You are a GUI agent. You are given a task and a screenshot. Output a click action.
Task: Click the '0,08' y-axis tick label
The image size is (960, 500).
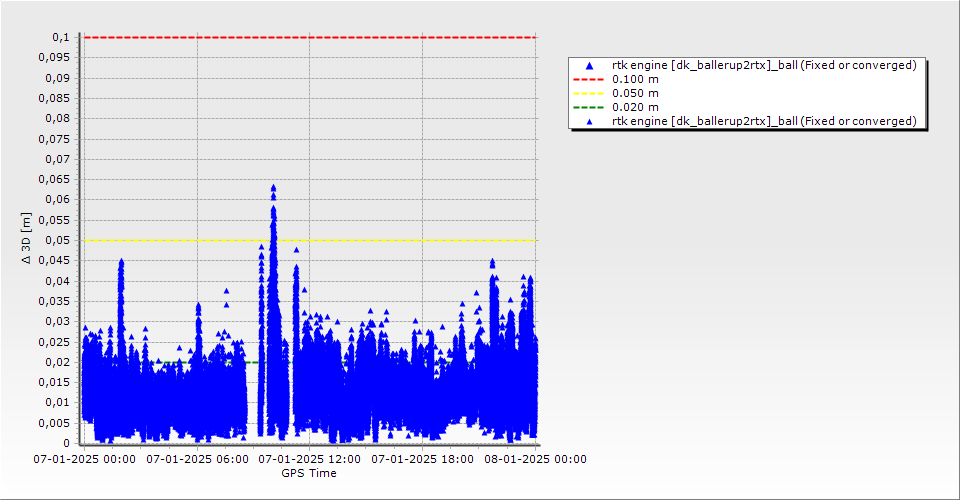(58, 119)
